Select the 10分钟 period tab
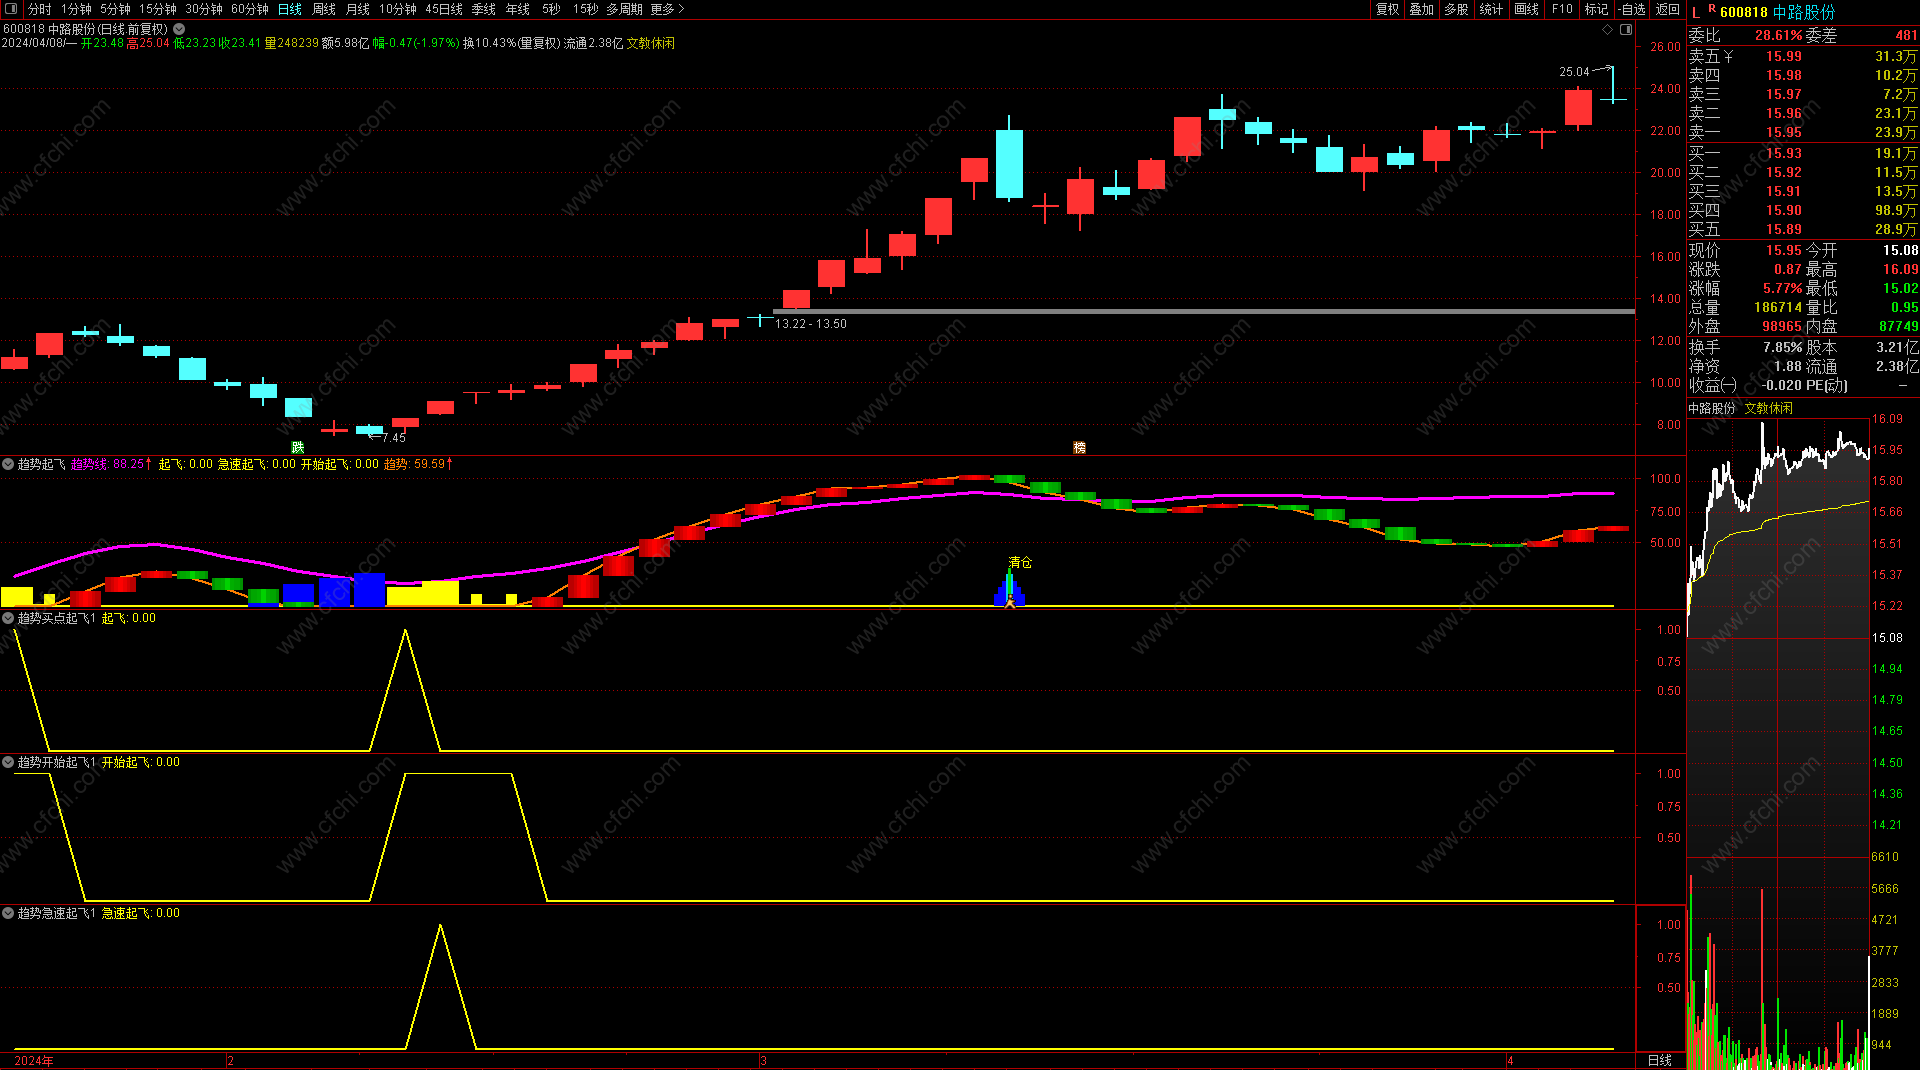This screenshot has height=1070, width=1920. coord(398,9)
